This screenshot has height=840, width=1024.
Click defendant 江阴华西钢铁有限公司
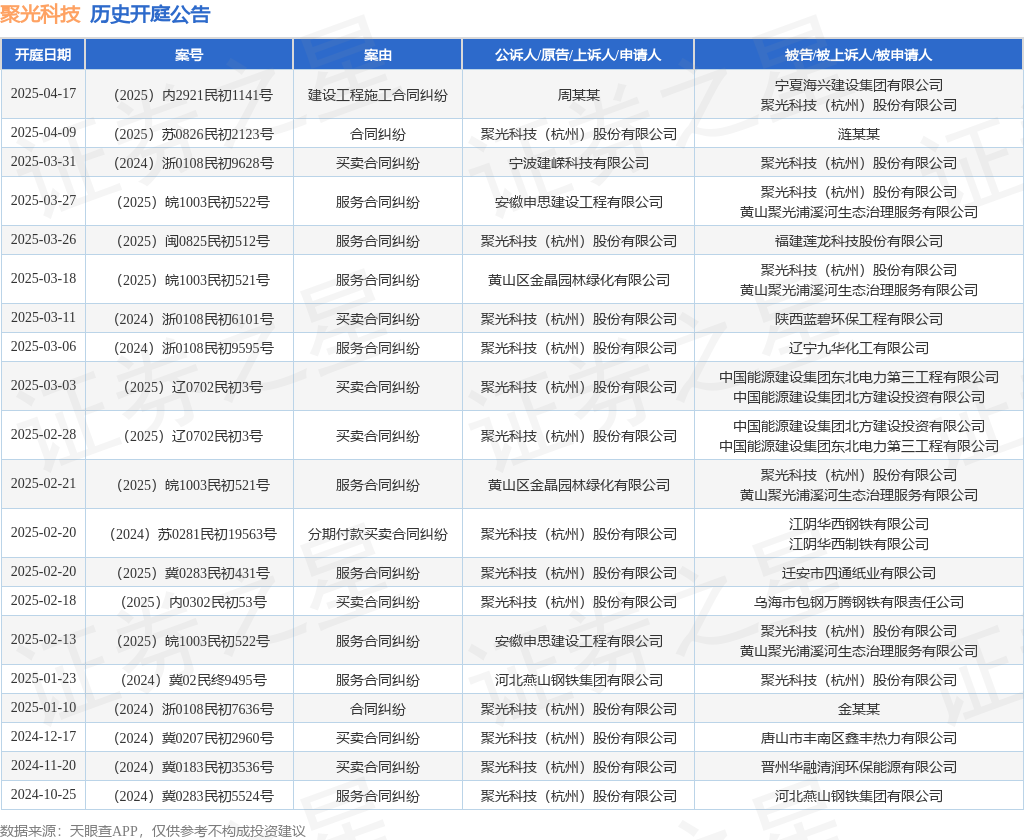[858, 525]
